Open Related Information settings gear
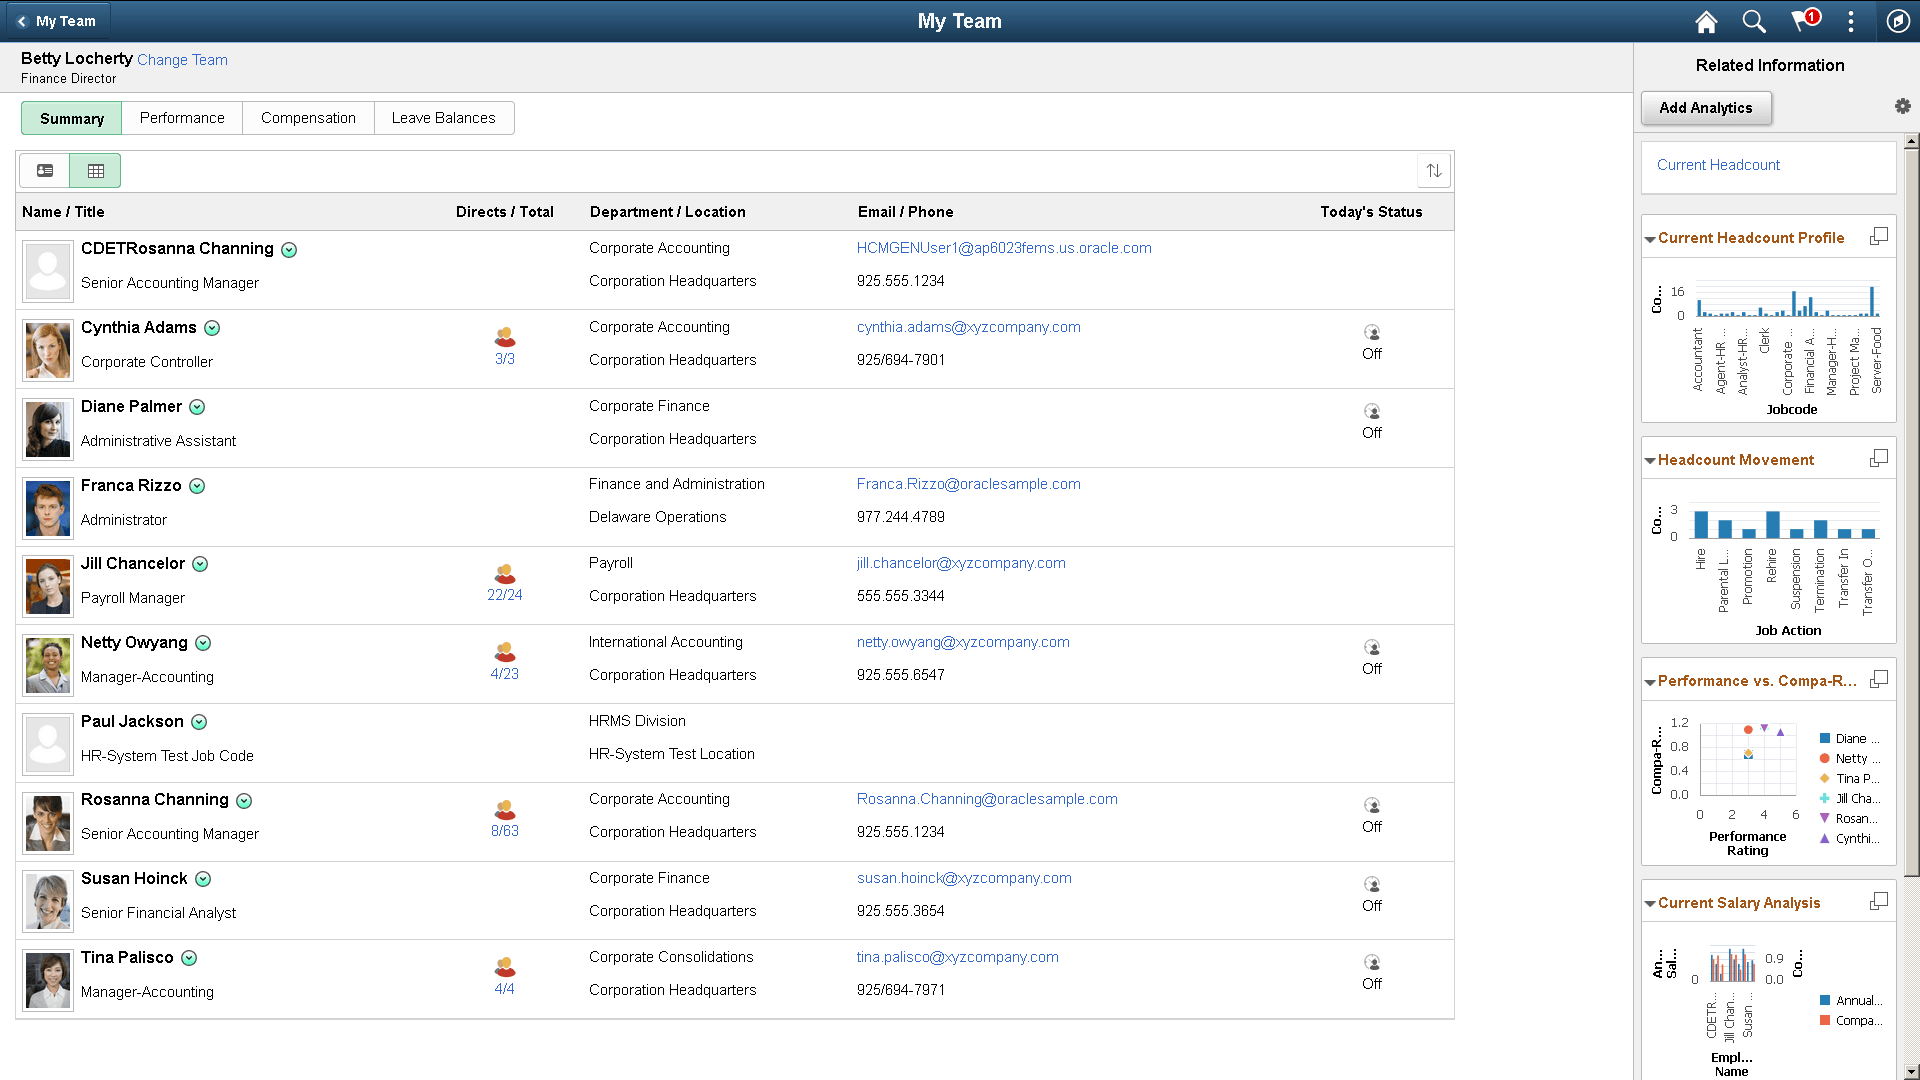Viewport: 1920px width, 1080px height. pyautogui.click(x=1903, y=105)
